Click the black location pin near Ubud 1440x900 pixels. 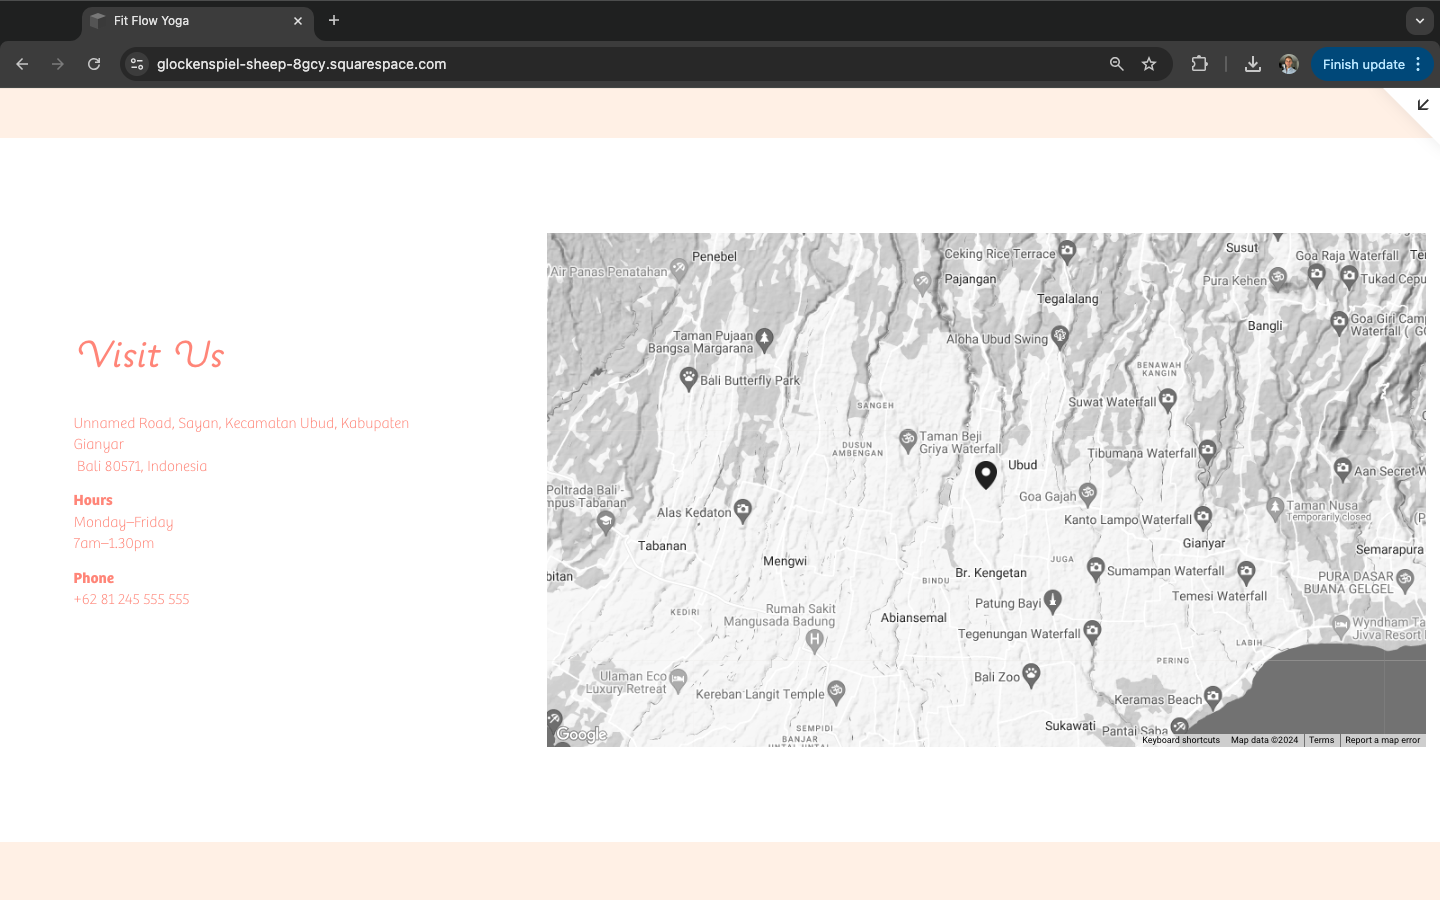coord(986,474)
